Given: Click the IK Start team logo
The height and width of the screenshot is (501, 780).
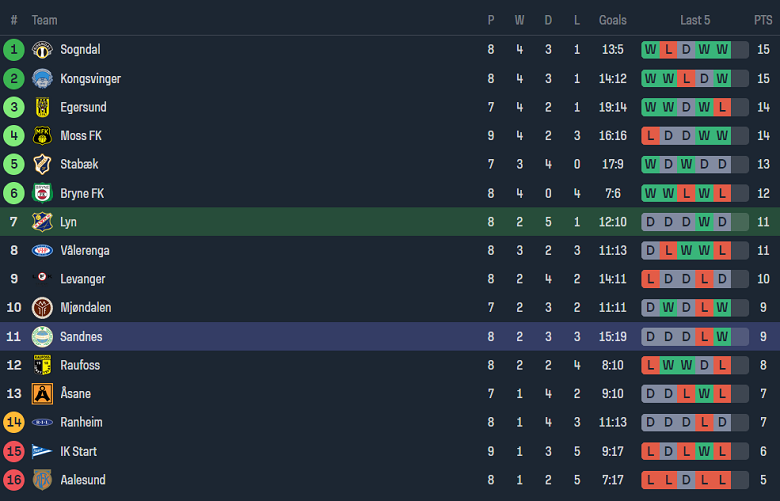Looking at the screenshot, I should pos(42,451).
